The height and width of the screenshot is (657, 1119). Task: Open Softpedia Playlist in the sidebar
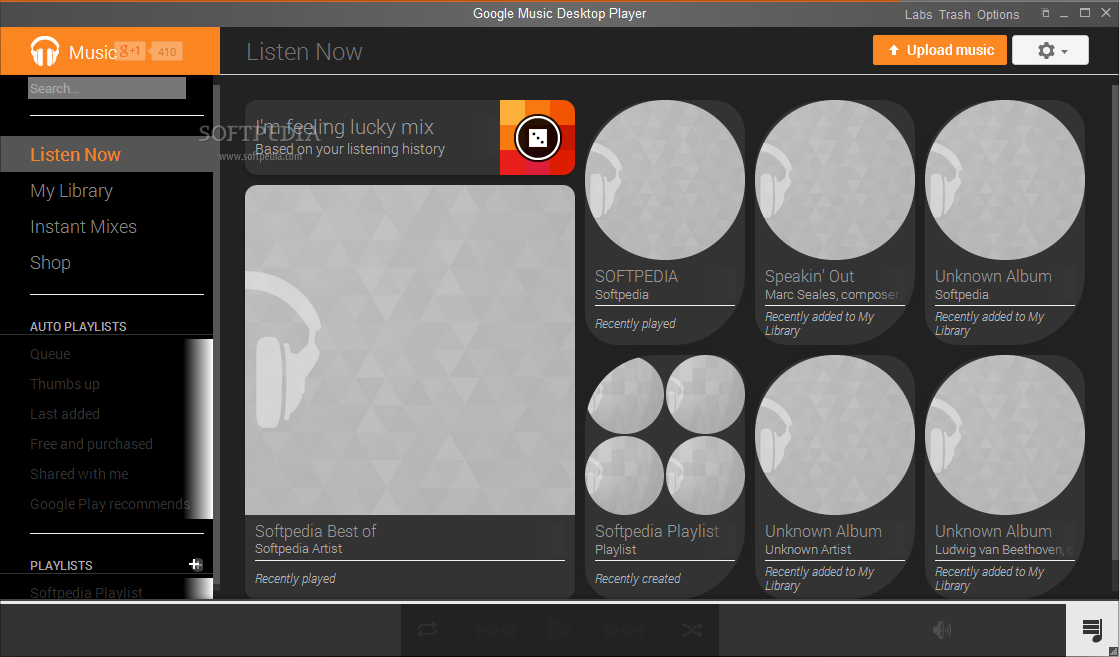coord(86,592)
